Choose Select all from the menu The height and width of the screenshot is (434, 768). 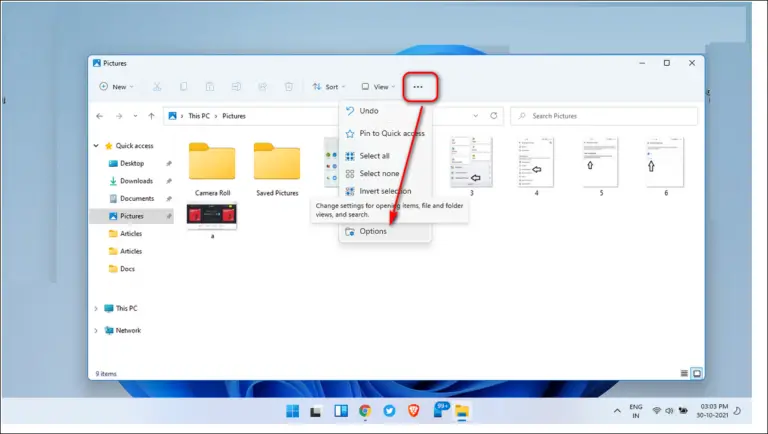pyautogui.click(x=385, y=156)
